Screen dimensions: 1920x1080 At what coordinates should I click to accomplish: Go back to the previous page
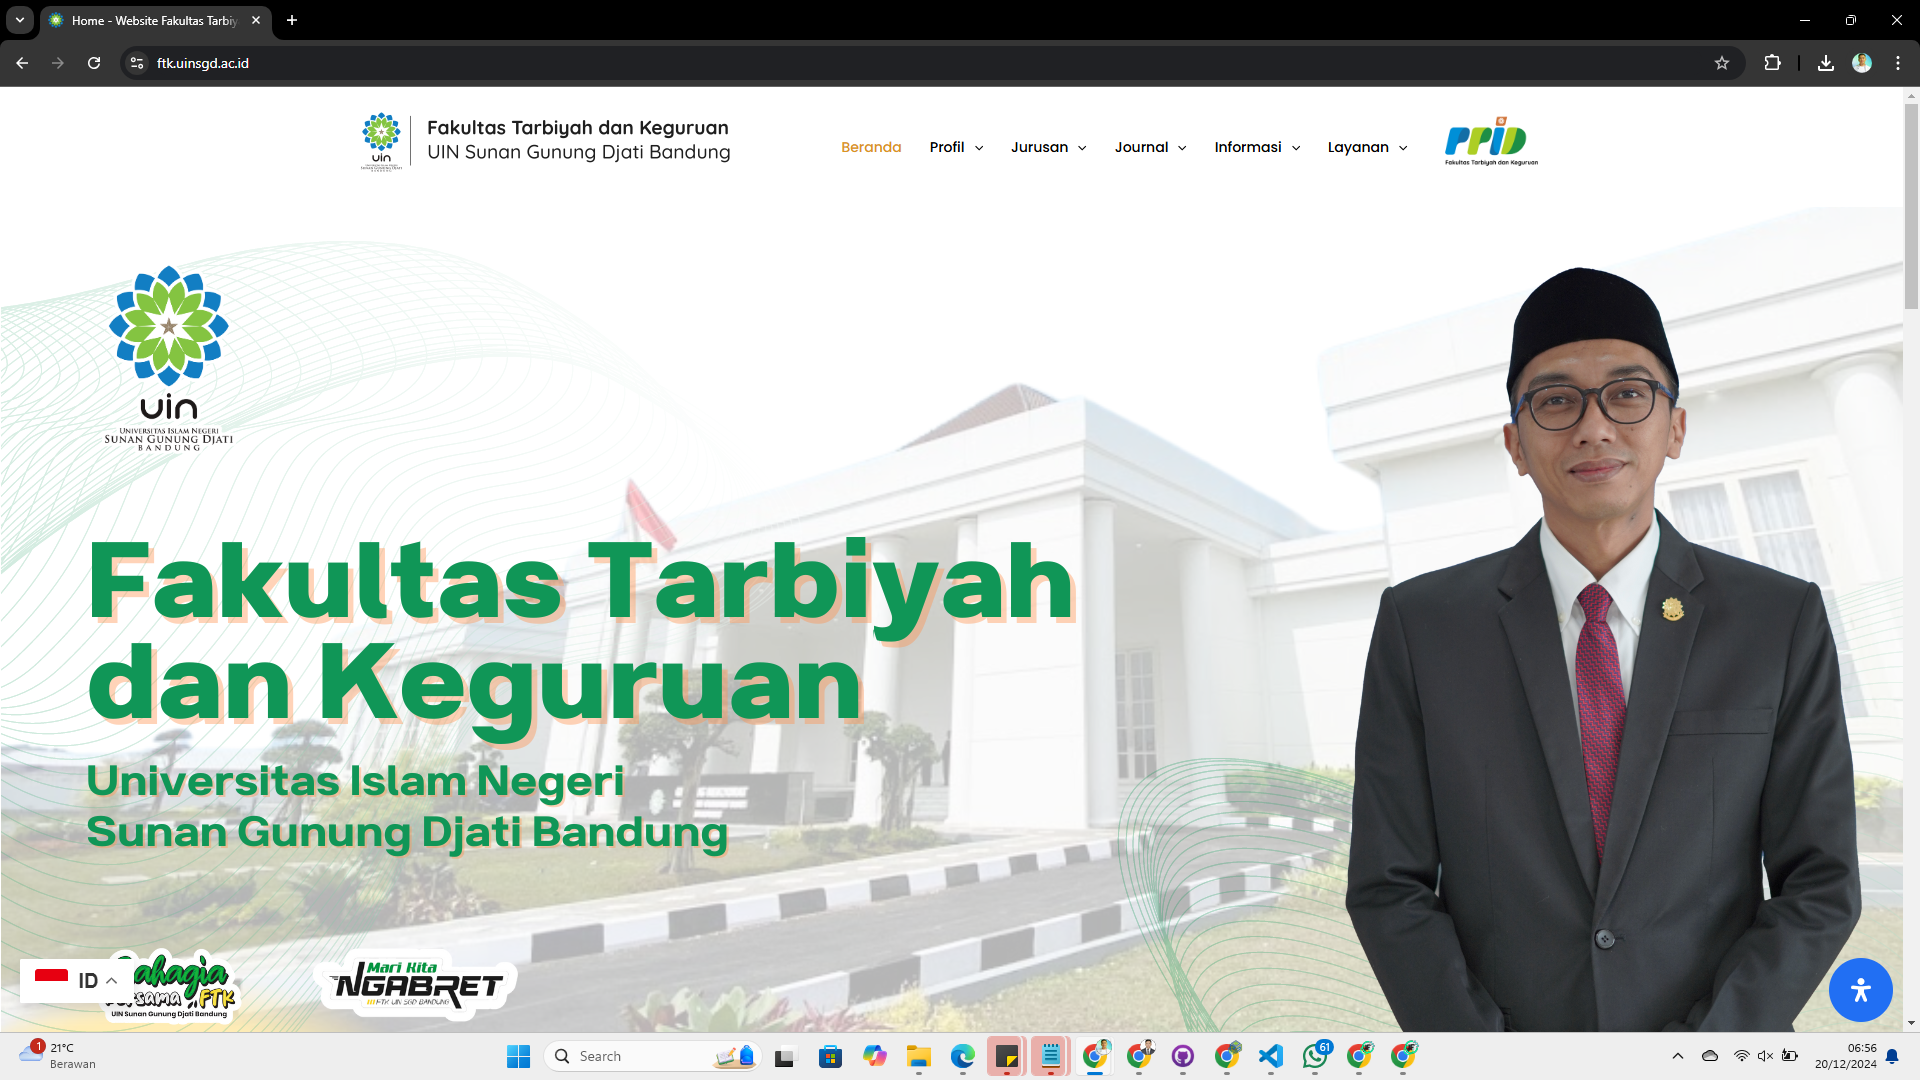pyautogui.click(x=22, y=63)
